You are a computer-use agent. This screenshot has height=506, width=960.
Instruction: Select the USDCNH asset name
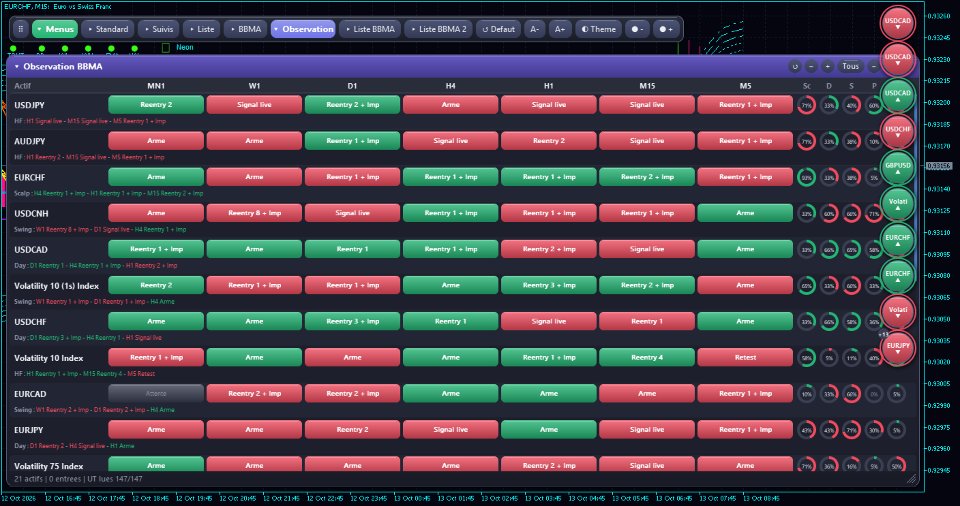click(x=31, y=214)
